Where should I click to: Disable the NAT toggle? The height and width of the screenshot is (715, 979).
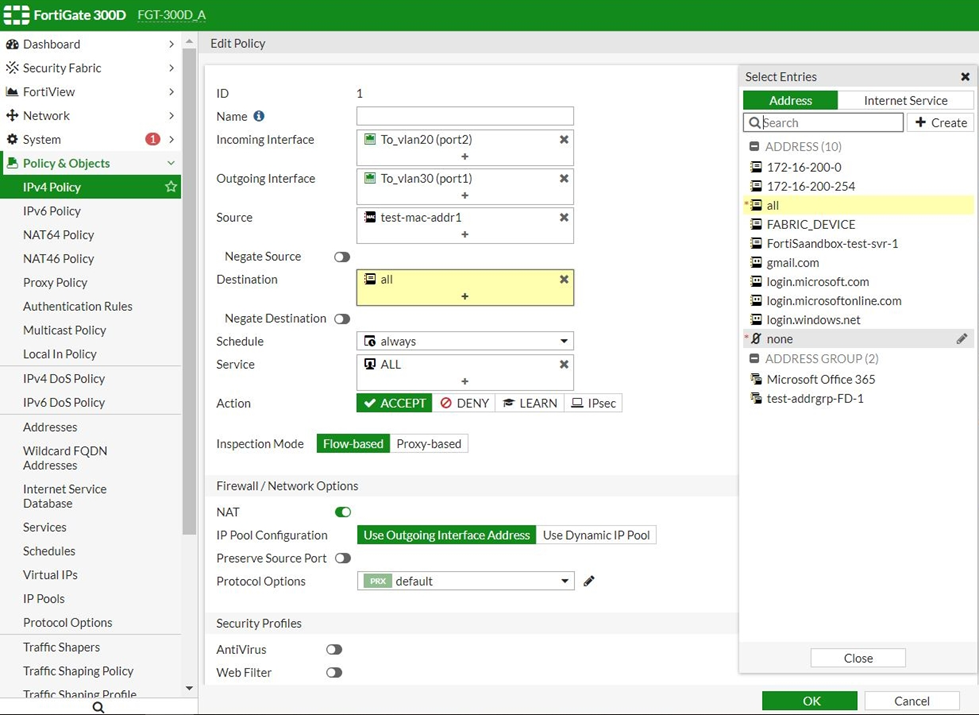343,512
